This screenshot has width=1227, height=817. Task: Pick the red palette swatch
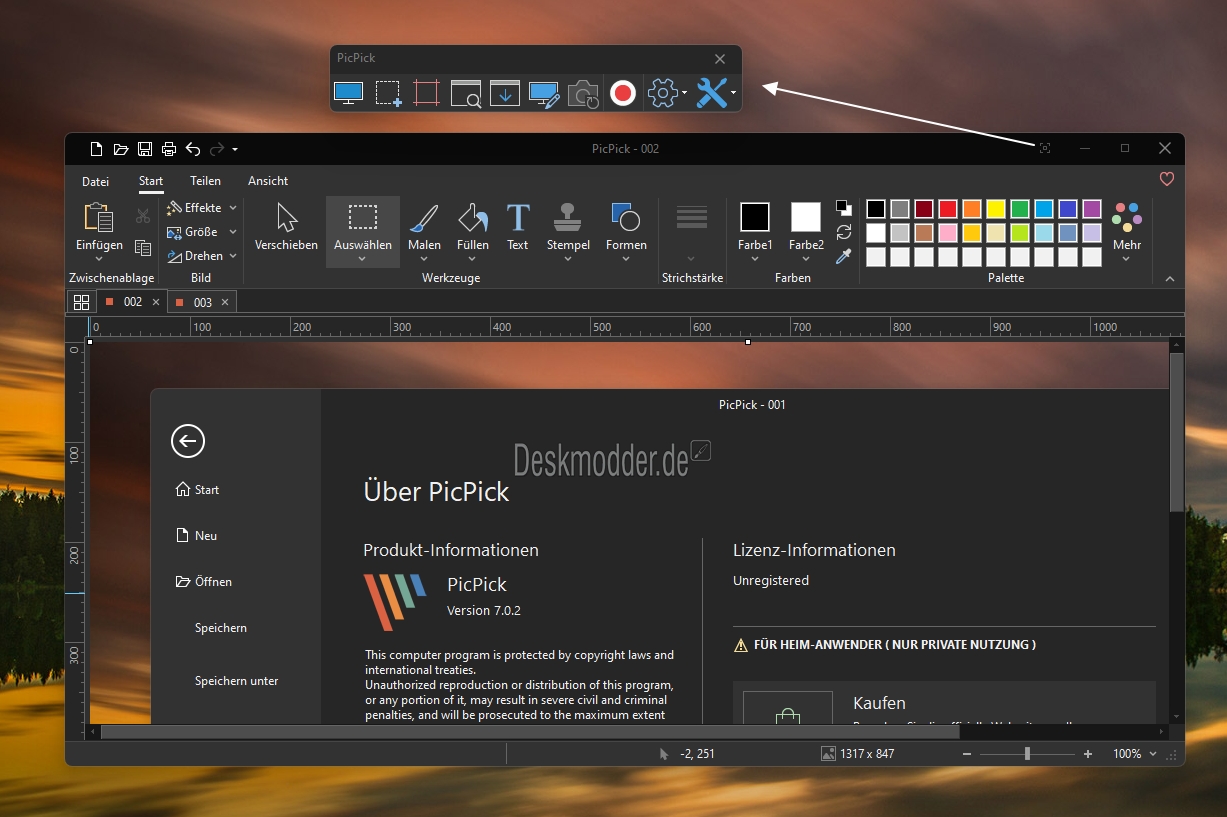point(948,209)
